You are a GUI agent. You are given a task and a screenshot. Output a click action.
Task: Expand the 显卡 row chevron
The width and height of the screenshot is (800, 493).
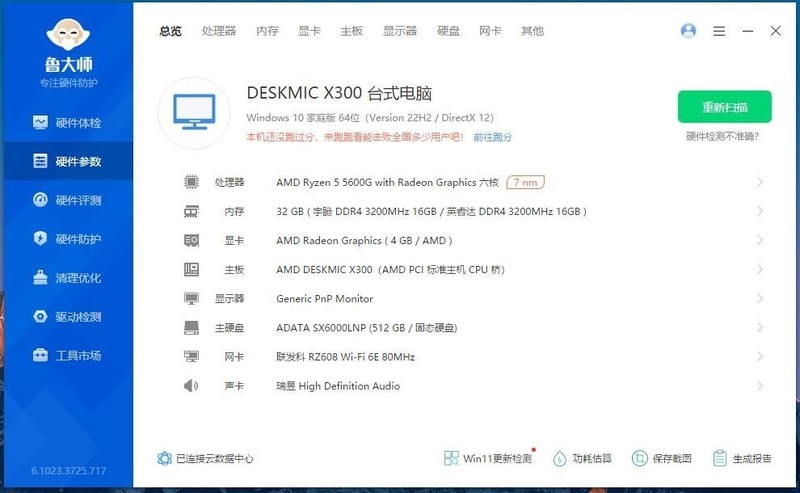(760, 240)
